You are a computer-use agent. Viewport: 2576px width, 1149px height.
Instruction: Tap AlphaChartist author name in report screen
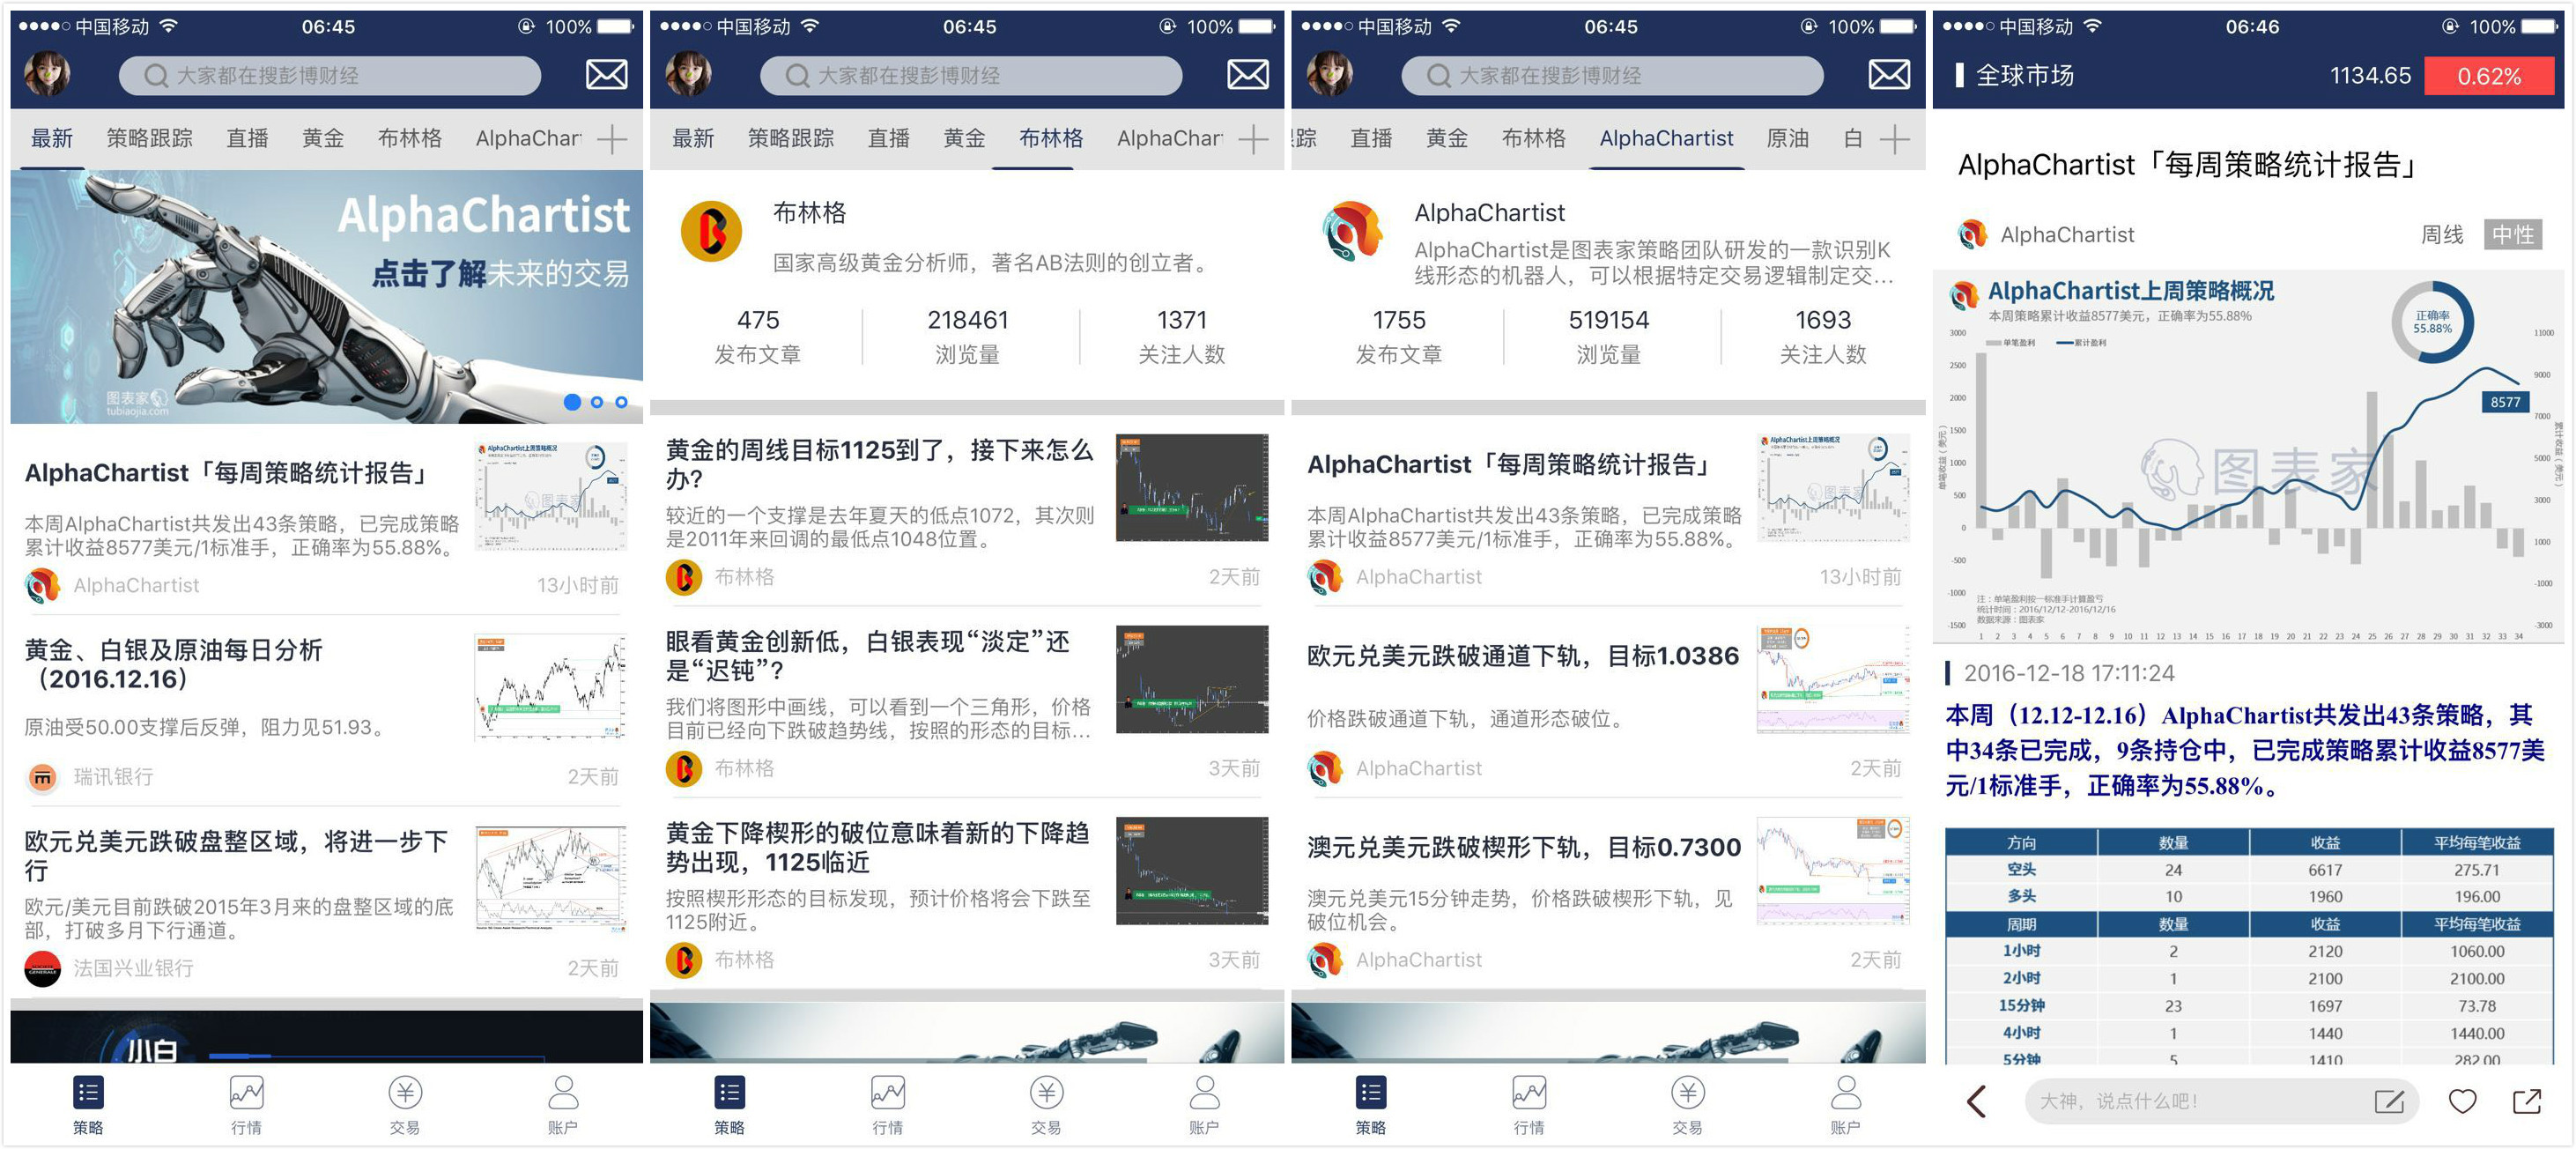(x=2066, y=234)
